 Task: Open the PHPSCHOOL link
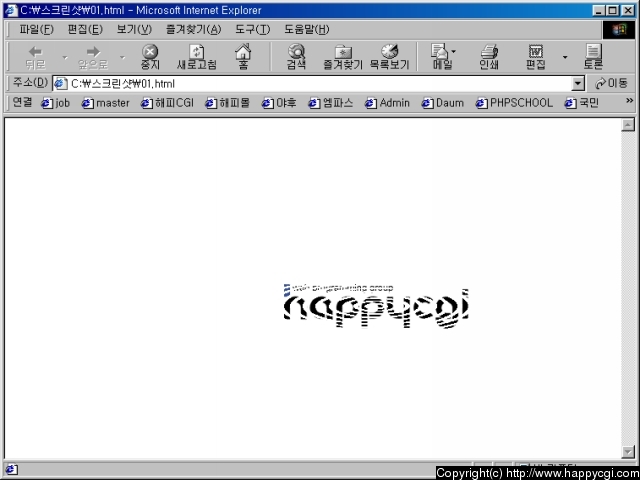click(514, 103)
